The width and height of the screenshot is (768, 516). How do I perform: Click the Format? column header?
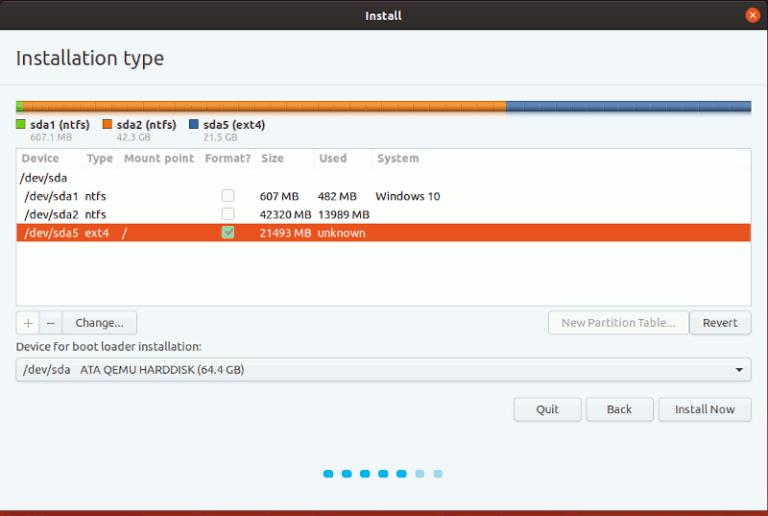pyautogui.click(x=228, y=158)
